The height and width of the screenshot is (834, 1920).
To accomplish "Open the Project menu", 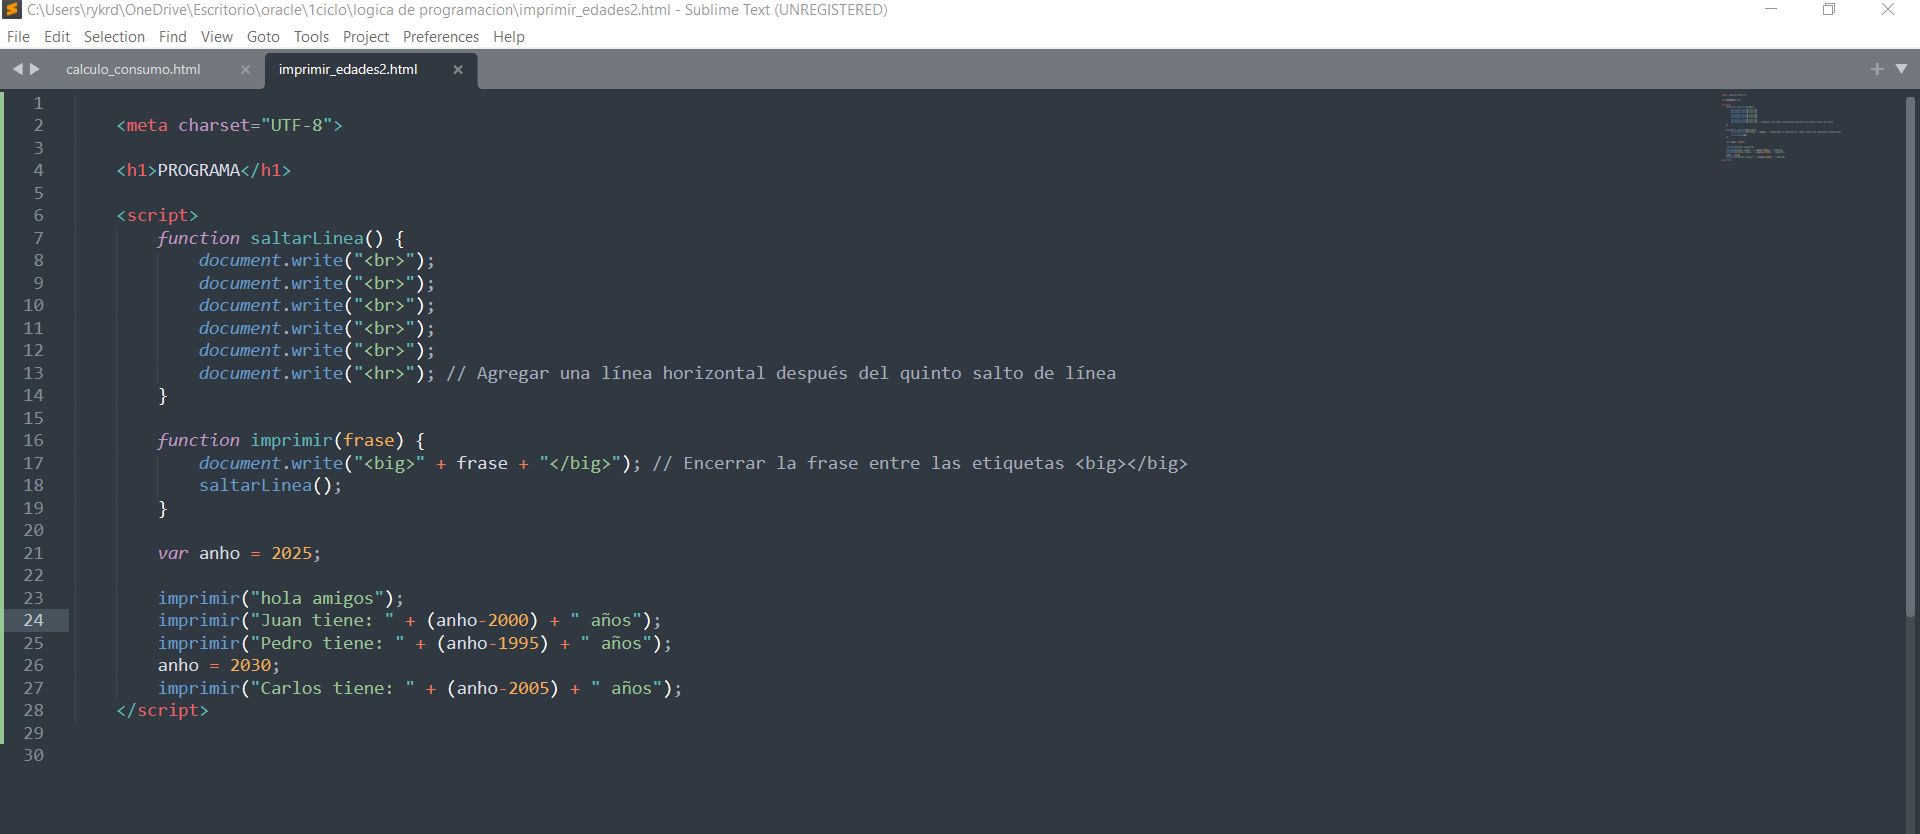I will coord(366,37).
